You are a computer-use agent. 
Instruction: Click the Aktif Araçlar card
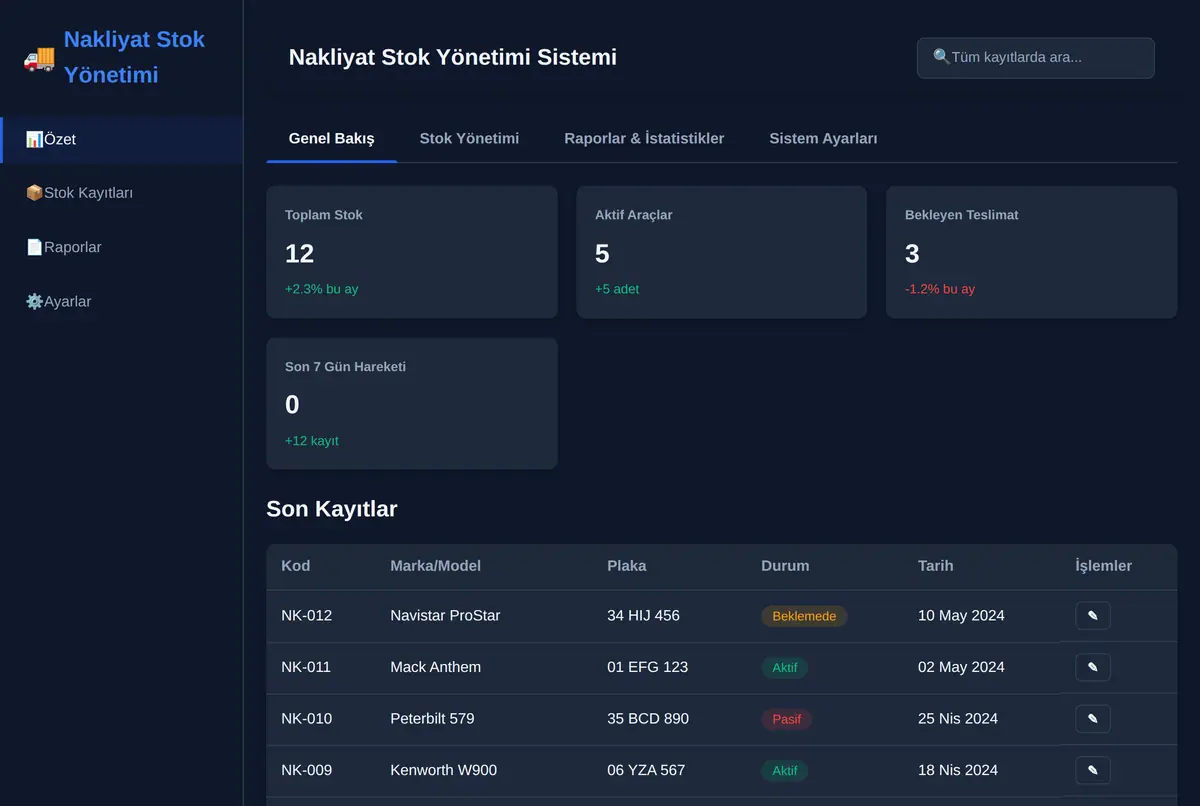point(722,252)
